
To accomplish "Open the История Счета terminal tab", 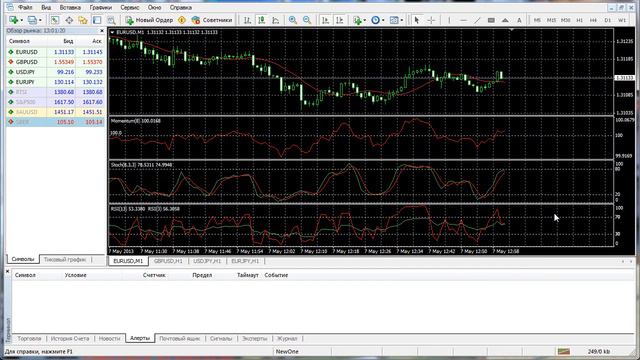I will pyautogui.click(x=70, y=338).
